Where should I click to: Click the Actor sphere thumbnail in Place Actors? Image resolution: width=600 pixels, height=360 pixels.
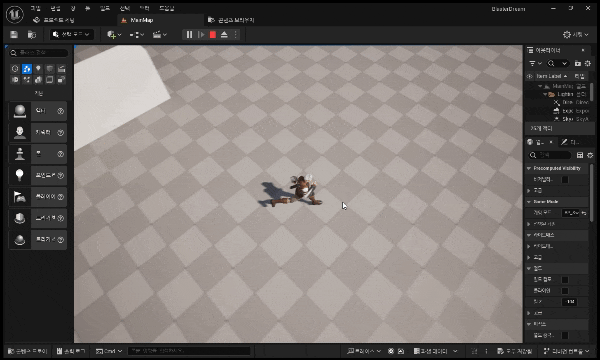[x=20, y=111]
